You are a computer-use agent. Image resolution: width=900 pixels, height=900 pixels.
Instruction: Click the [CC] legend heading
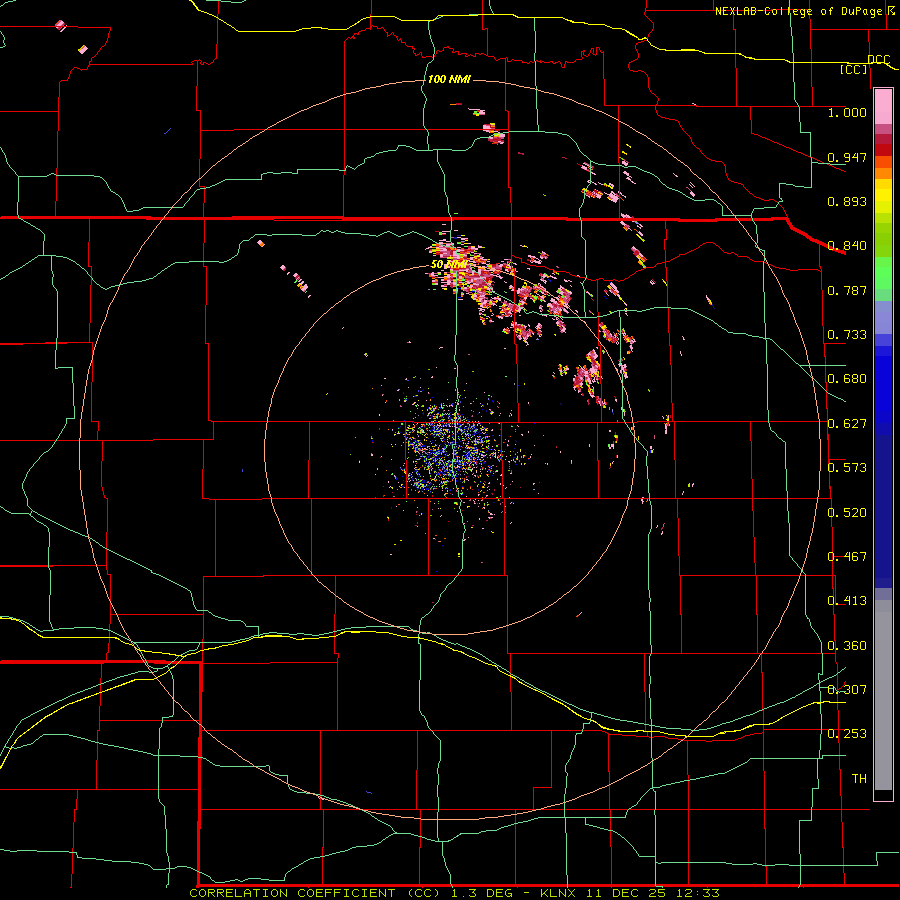854,69
